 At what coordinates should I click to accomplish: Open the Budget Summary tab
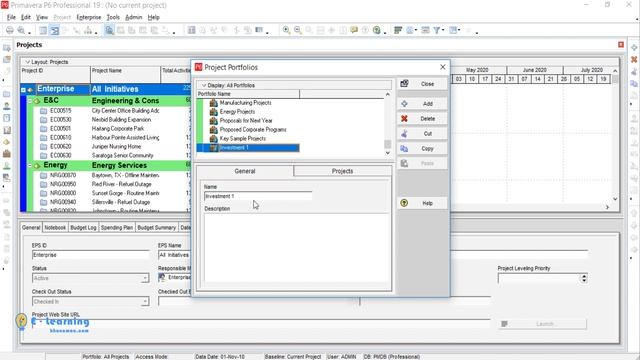[x=156, y=227]
